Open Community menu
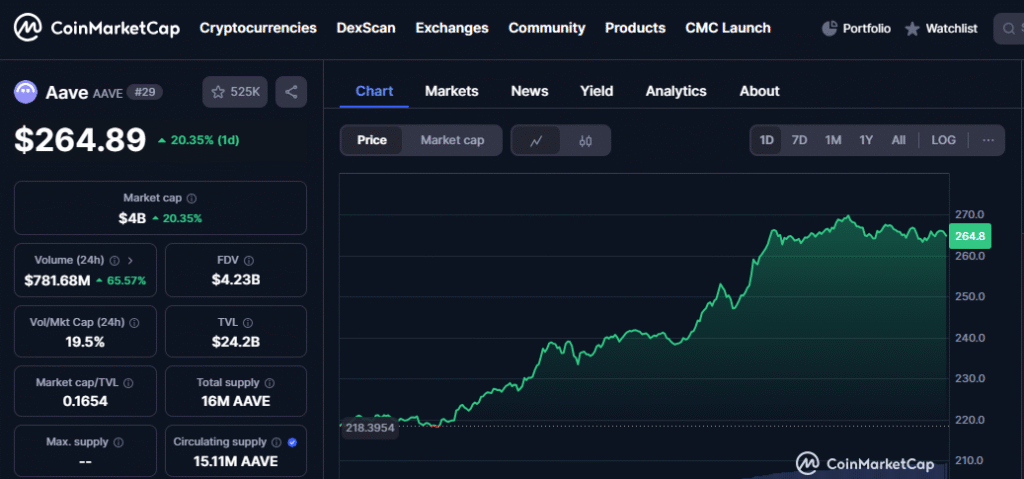Viewport: 1024px width, 479px height. click(547, 28)
